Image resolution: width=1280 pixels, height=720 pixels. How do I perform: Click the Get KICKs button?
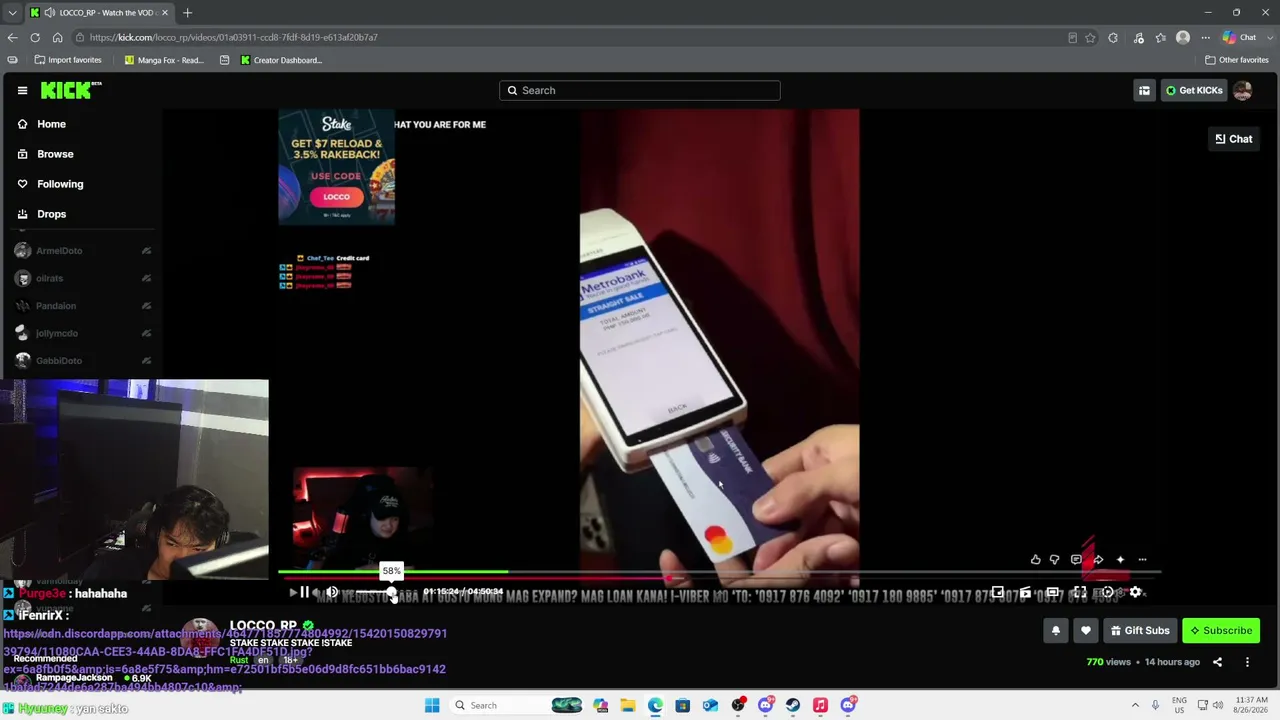click(x=1194, y=90)
